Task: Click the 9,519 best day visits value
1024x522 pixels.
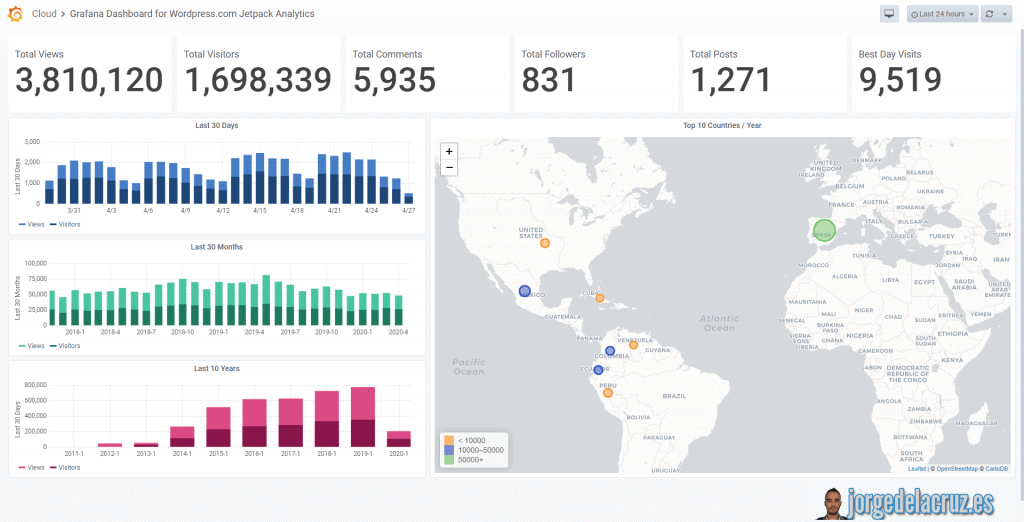Action: click(899, 80)
